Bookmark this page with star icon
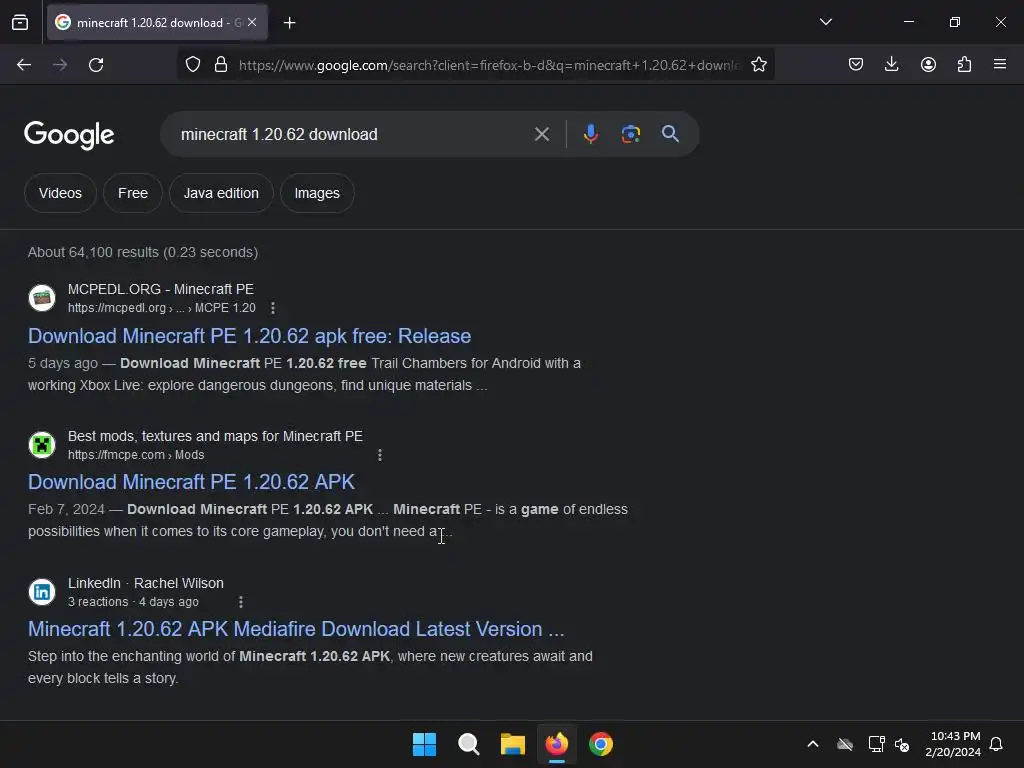The height and width of the screenshot is (768, 1024). click(758, 65)
